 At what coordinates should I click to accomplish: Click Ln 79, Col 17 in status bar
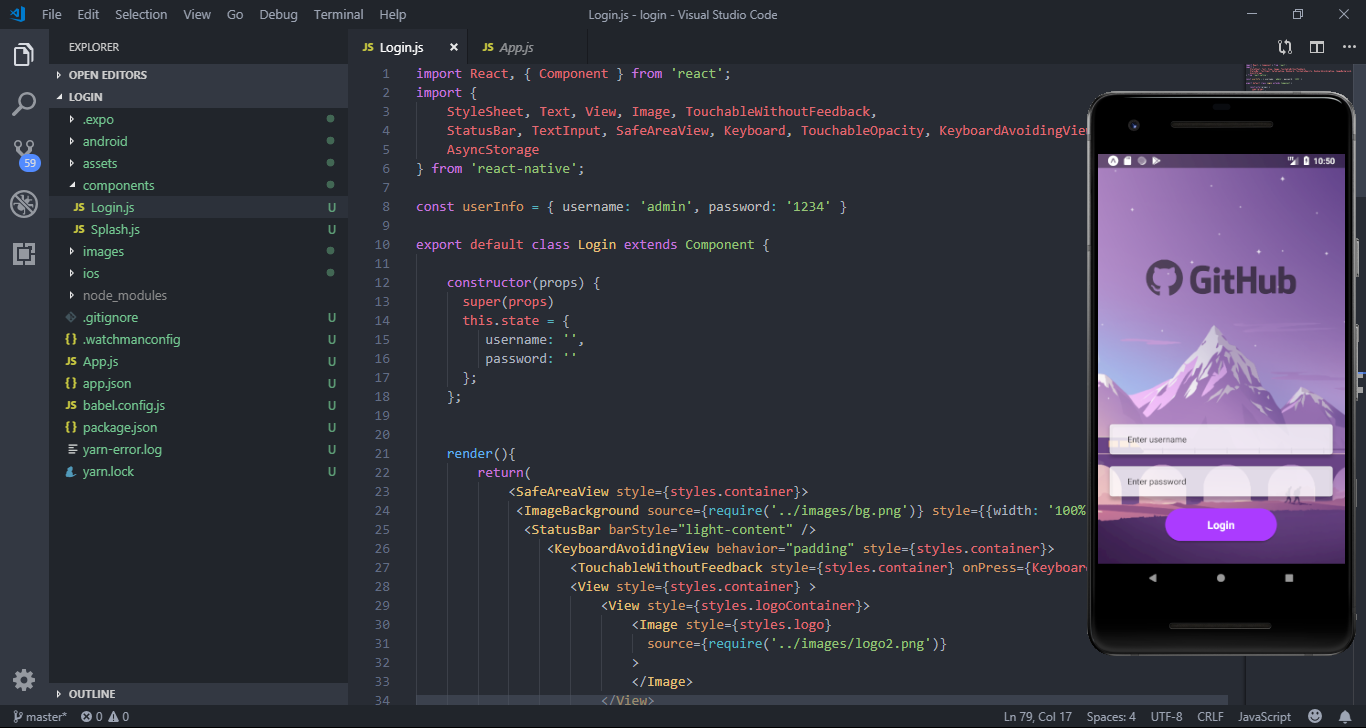coord(1037,716)
